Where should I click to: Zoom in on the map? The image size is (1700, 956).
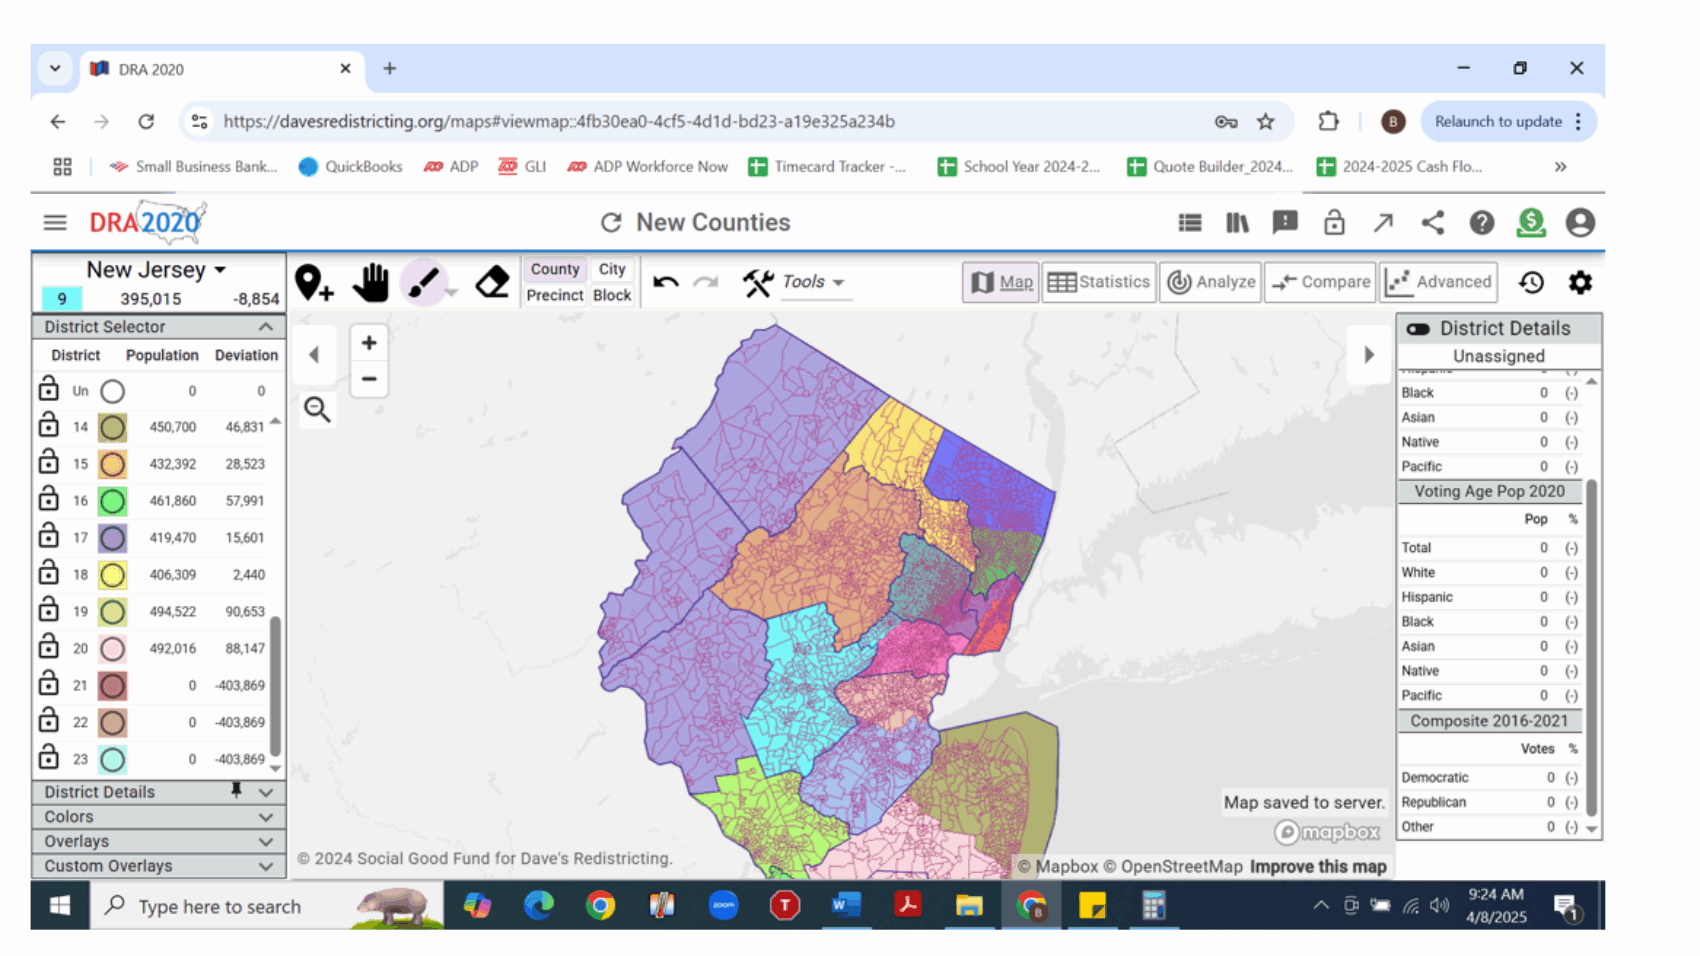[x=369, y=343]
